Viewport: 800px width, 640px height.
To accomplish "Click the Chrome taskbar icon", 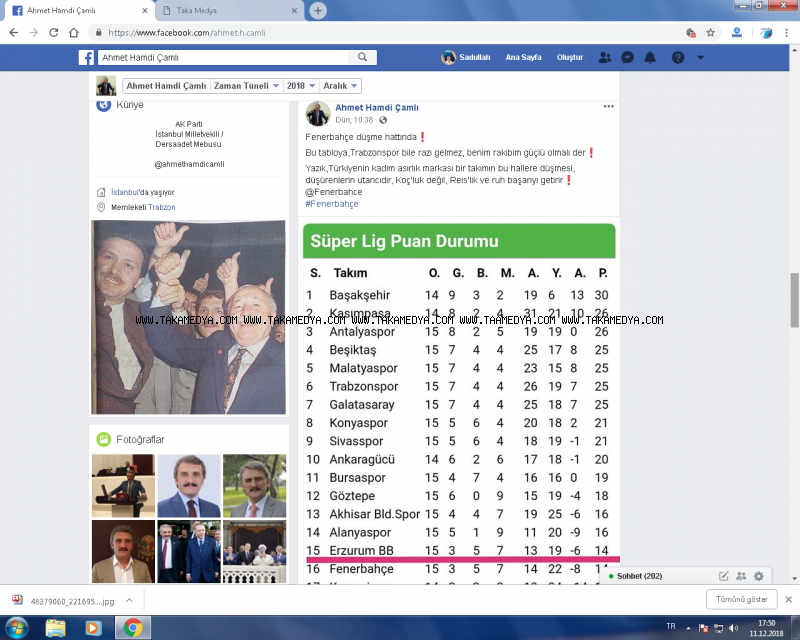I will click(132, 628).
